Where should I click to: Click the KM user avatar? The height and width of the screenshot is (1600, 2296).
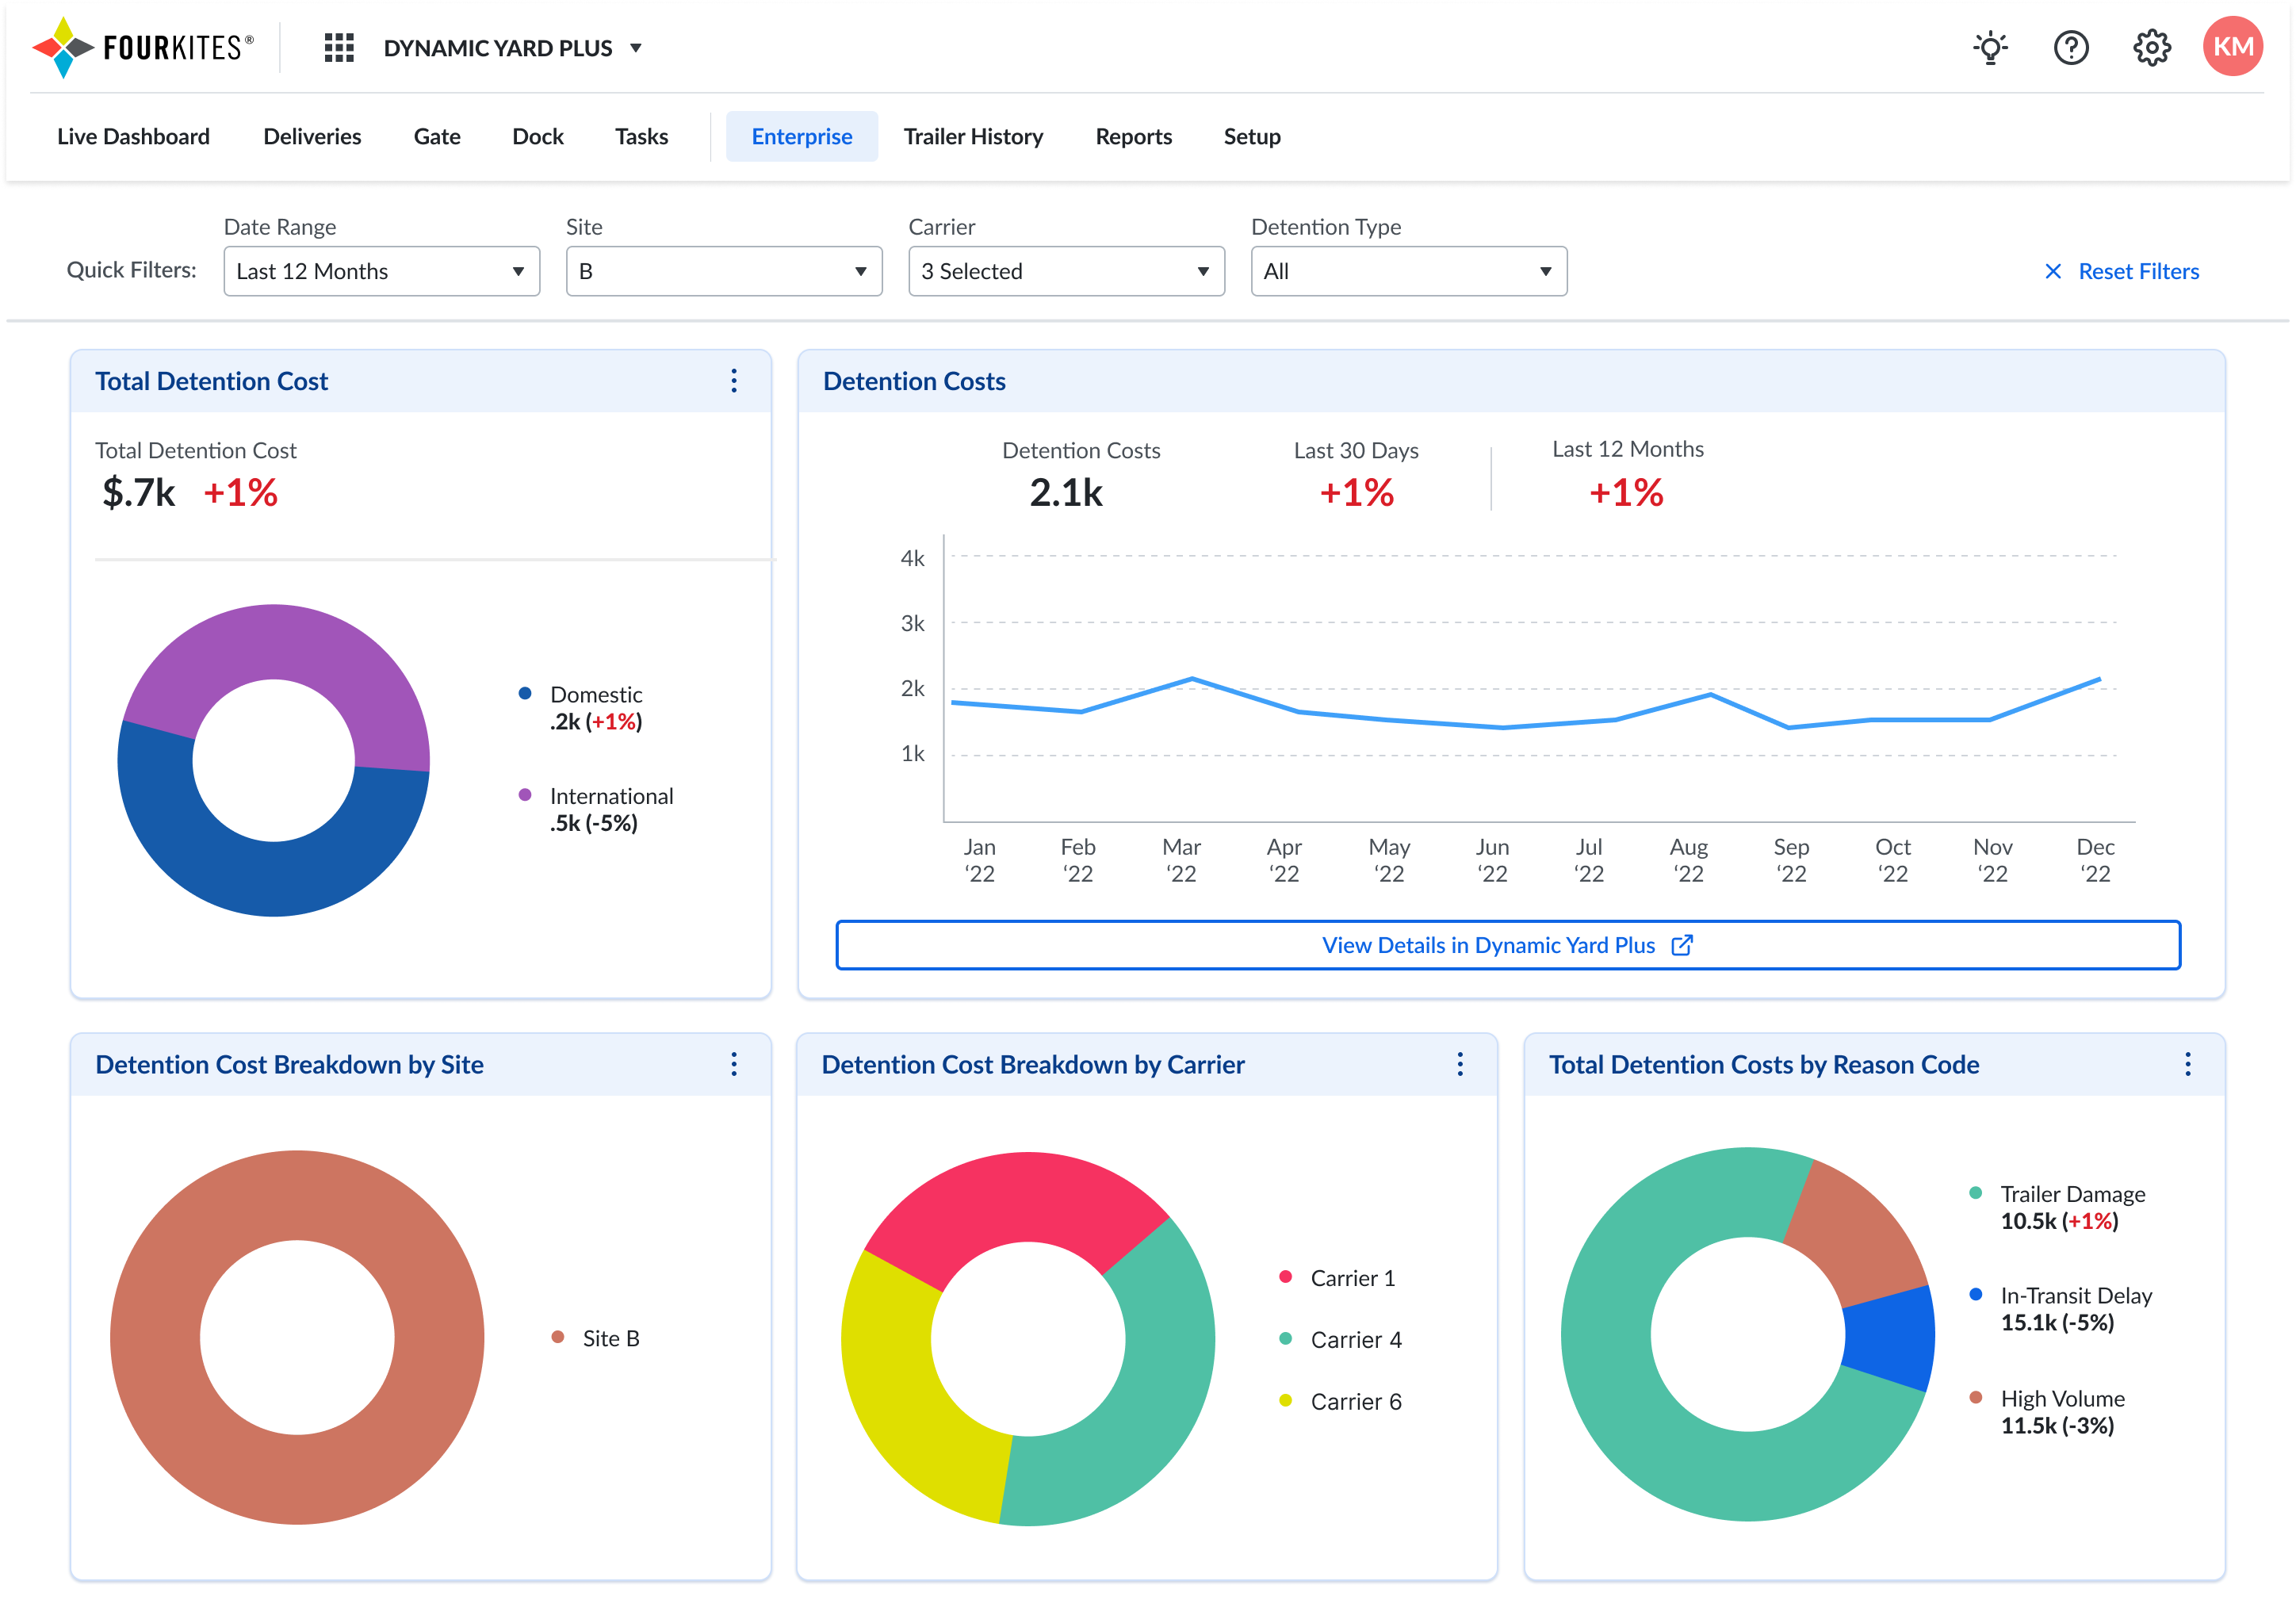coord(2232,47)
